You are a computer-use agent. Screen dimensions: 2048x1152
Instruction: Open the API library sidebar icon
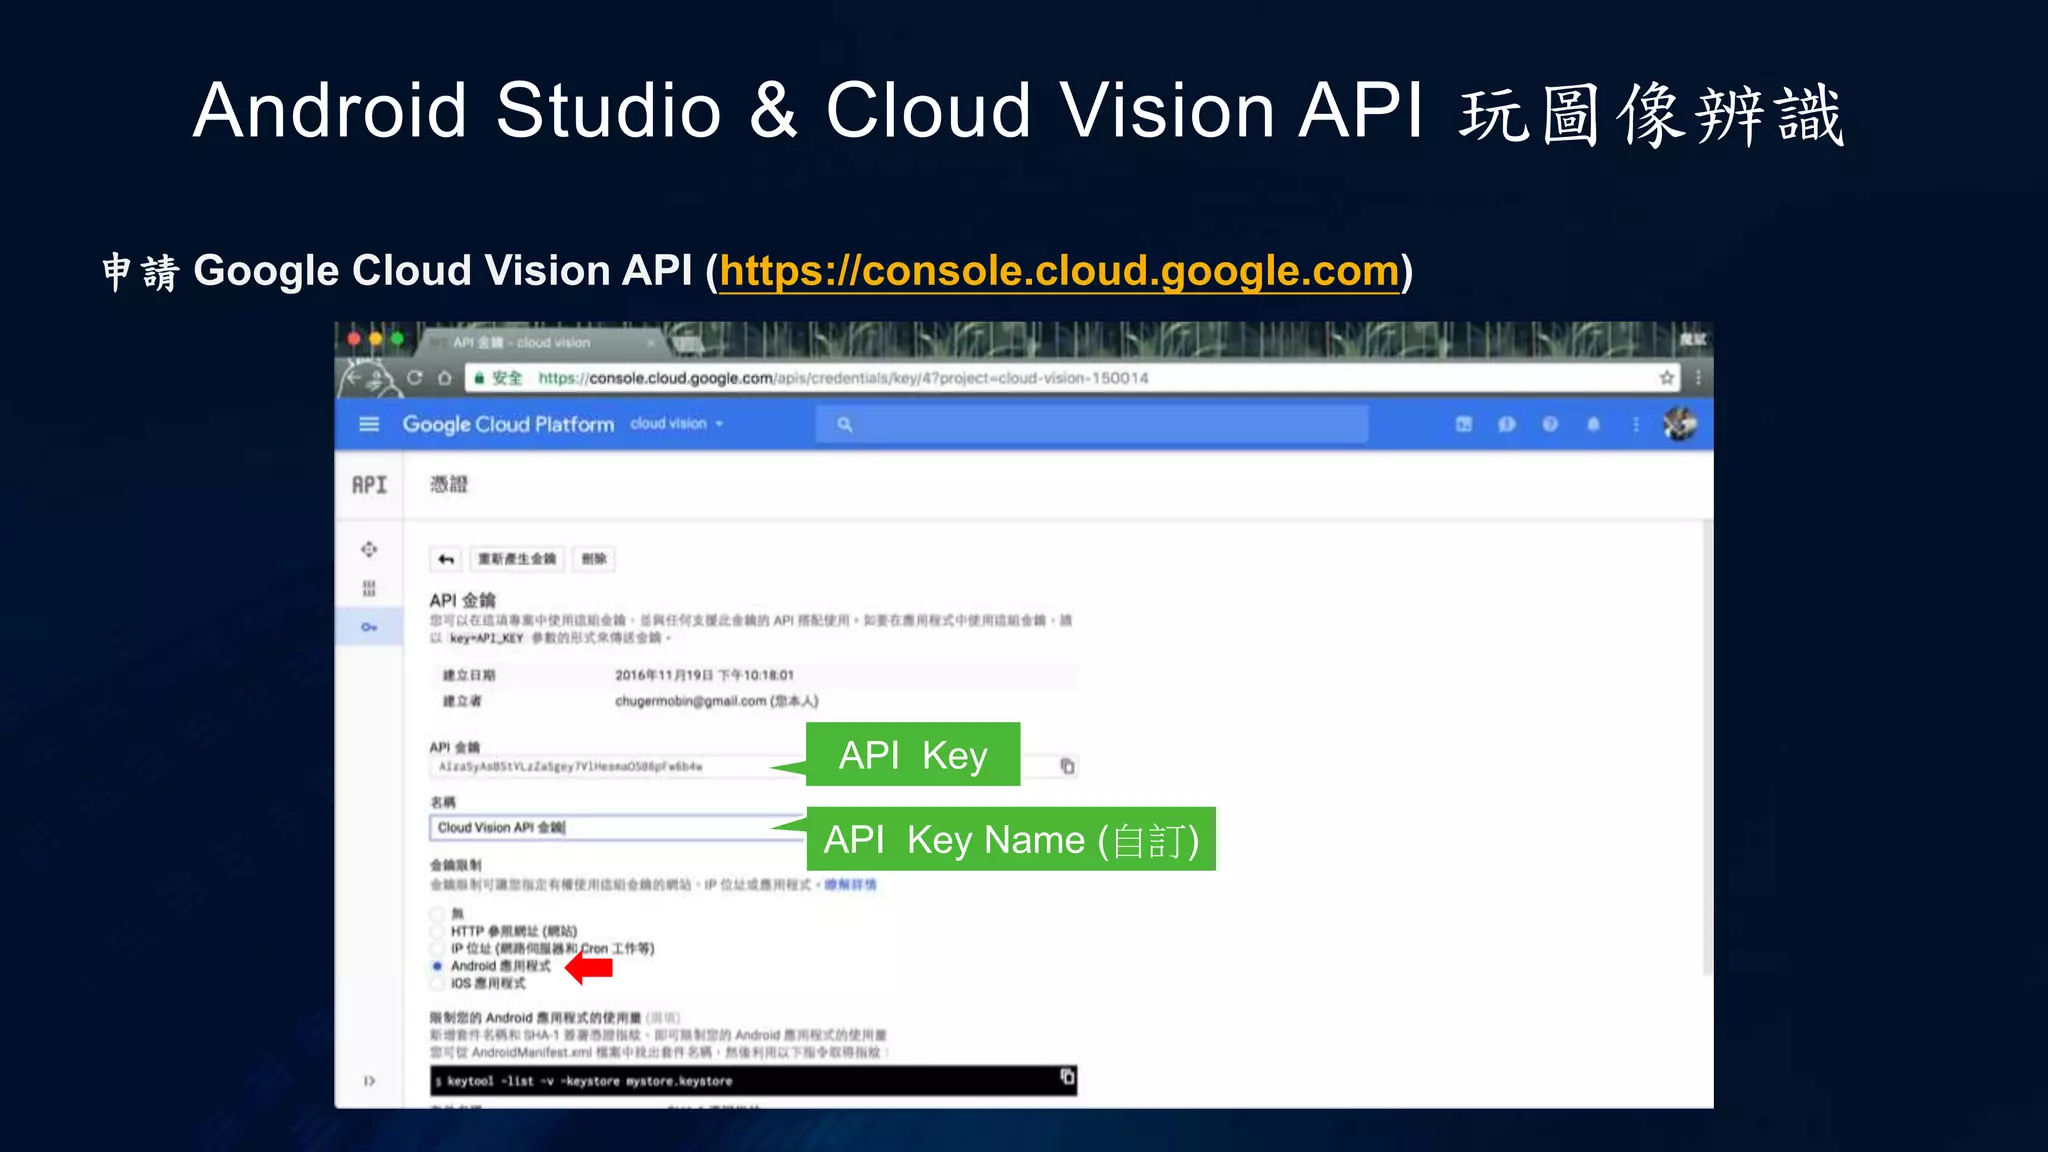coord(369,588)
